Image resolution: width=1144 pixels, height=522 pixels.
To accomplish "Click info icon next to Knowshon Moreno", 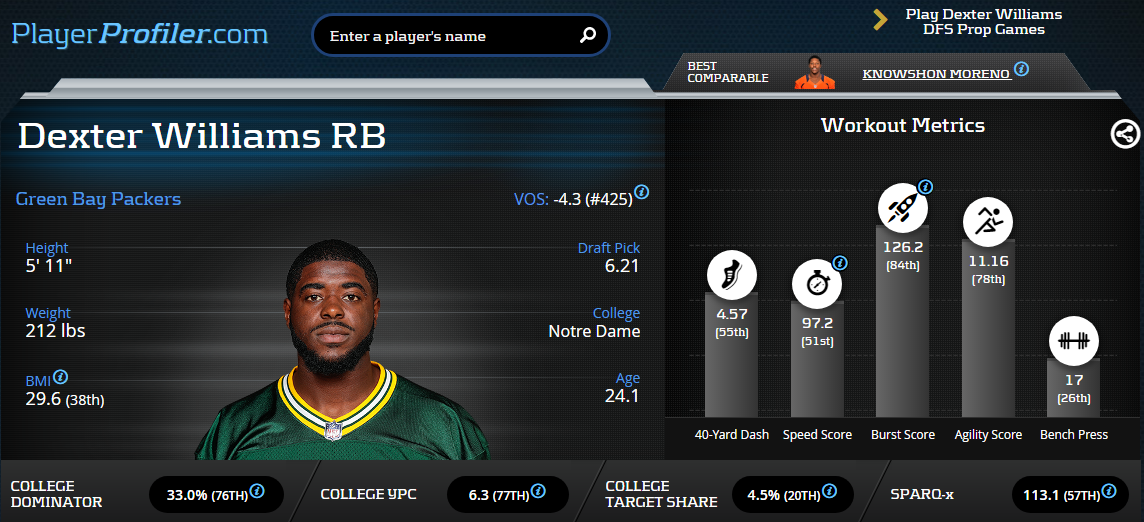I will [1021, 69].
